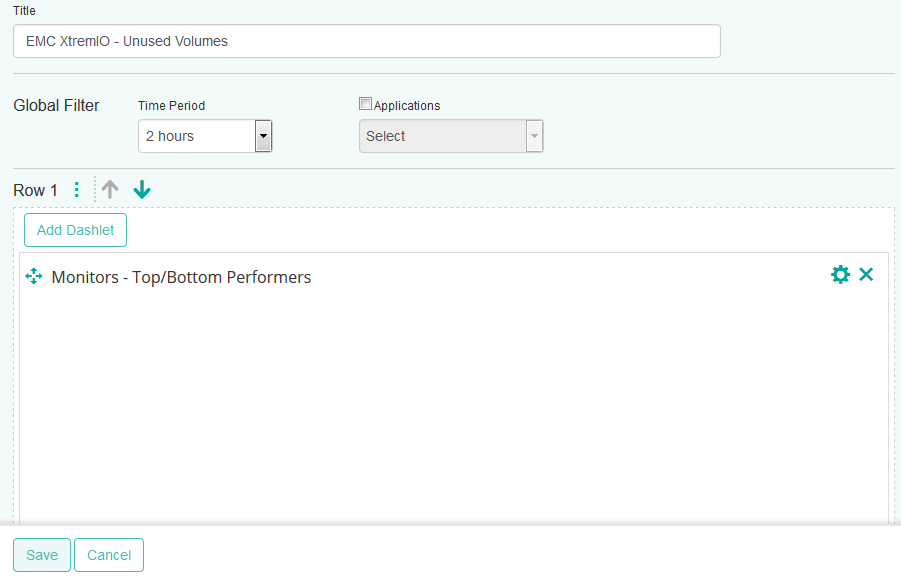This screenshot has height=578, width=901.
Task: Select the "Monitors - Top/Bottom Performers" heading
Action: tap(180, 277)
